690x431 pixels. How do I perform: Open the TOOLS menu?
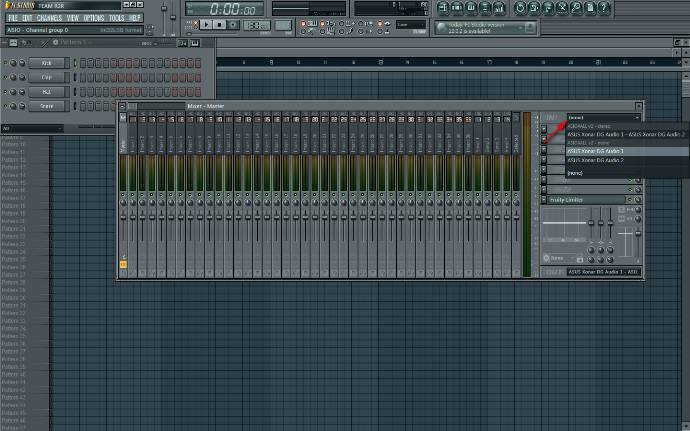tap(117, 18)
